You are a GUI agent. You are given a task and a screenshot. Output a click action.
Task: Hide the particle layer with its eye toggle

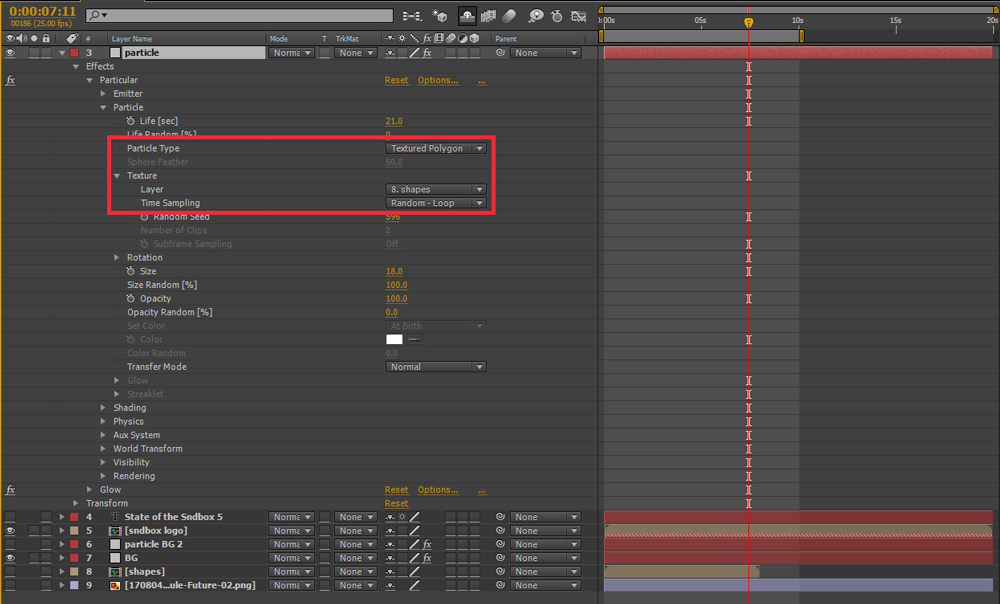(10, 53)
